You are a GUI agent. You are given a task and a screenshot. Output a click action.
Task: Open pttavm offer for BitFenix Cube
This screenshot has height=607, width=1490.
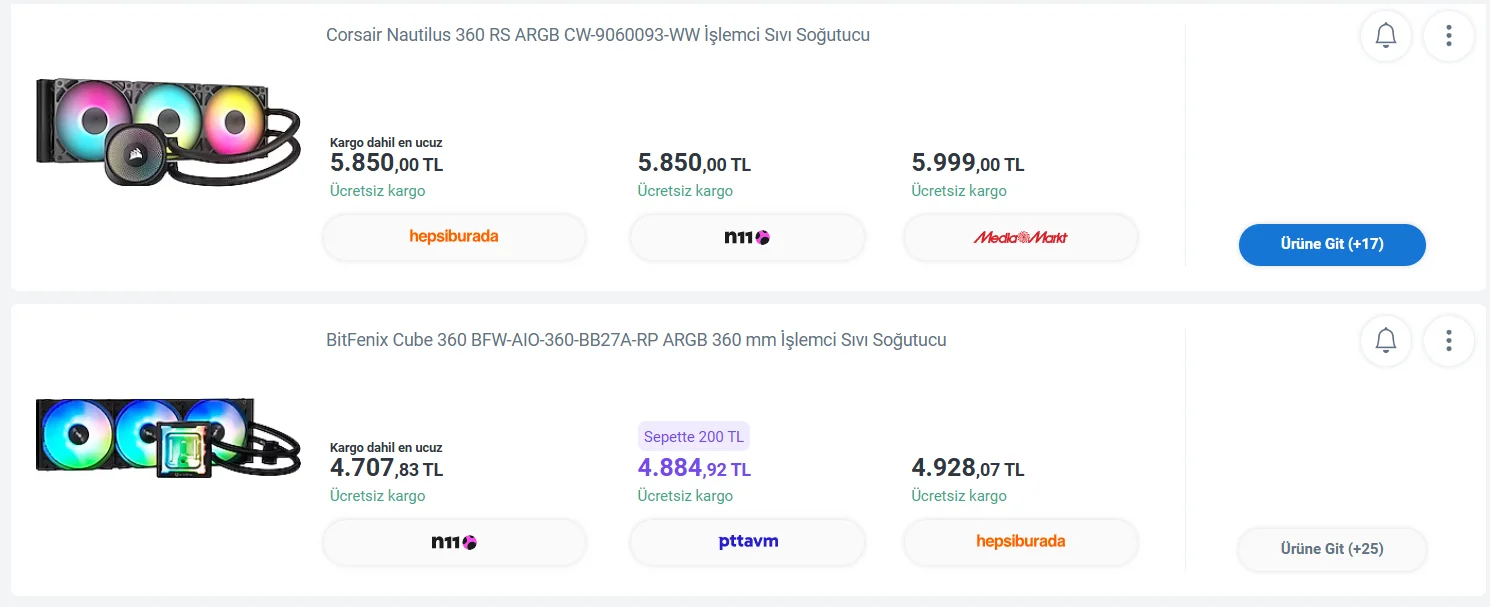click(x=747, y=542)
